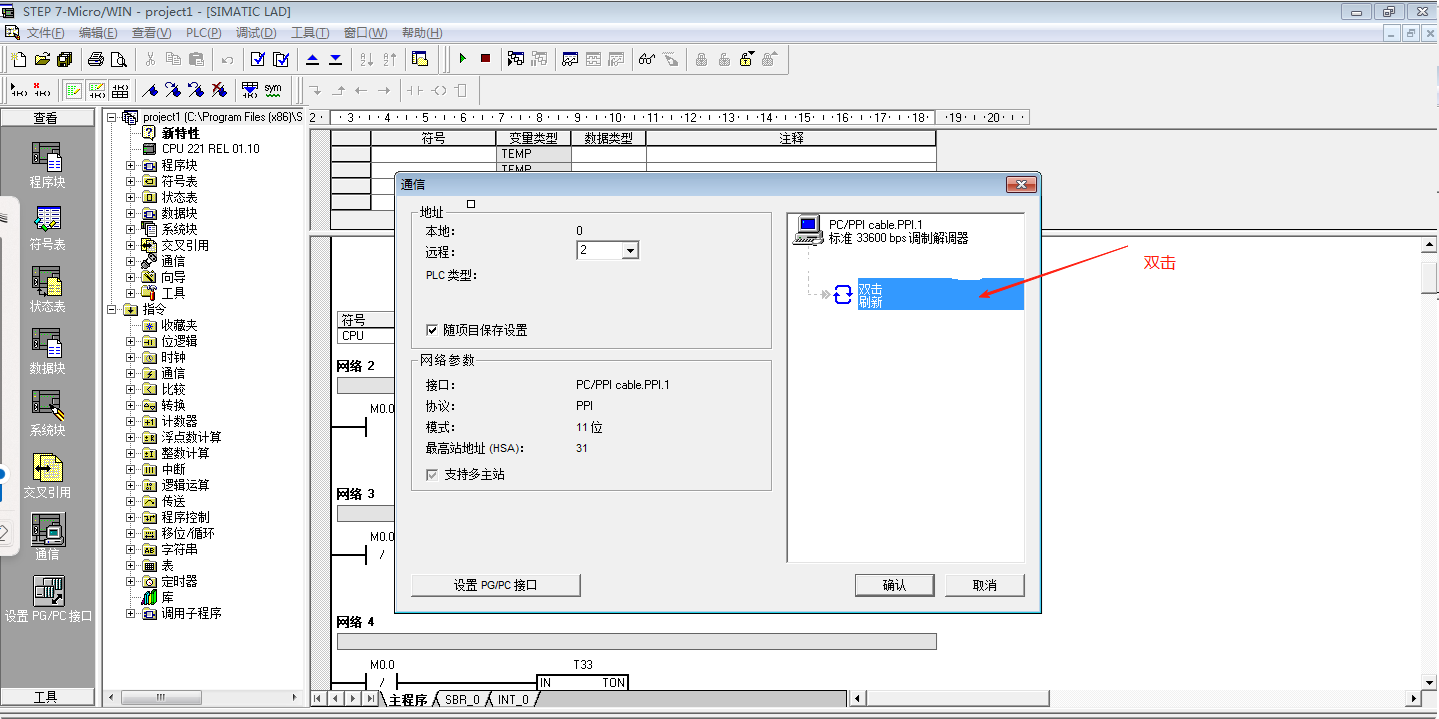Image resolution: width=1439 pixels, height=719 pixels.
Task: Click the Insert Network toolbar icon
Action: (19, 90)
